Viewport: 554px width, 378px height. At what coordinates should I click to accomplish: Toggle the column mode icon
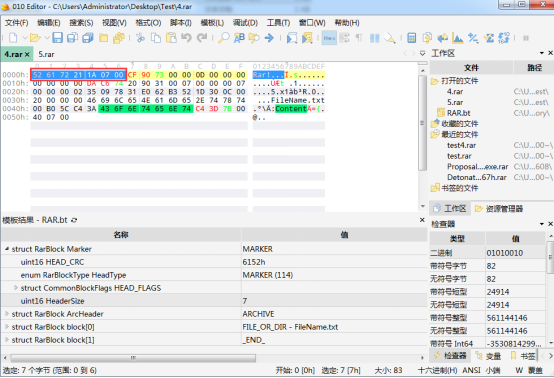tap(375, 37)
